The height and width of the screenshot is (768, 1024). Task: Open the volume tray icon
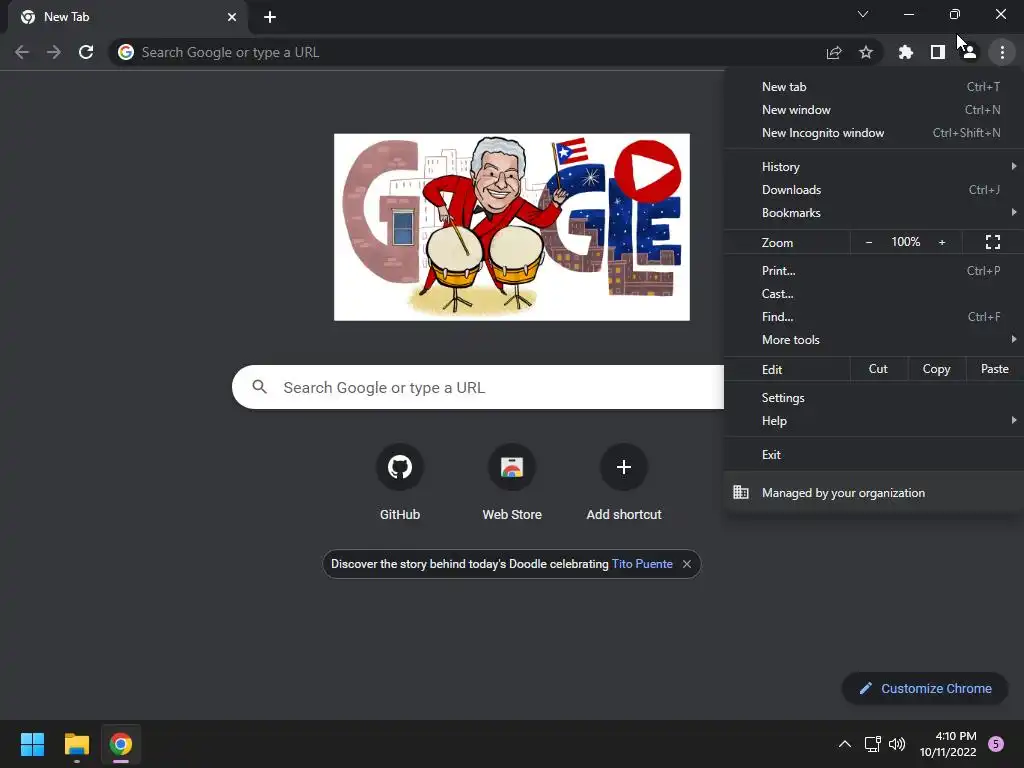pyautogui.click(x=897, y=744)
